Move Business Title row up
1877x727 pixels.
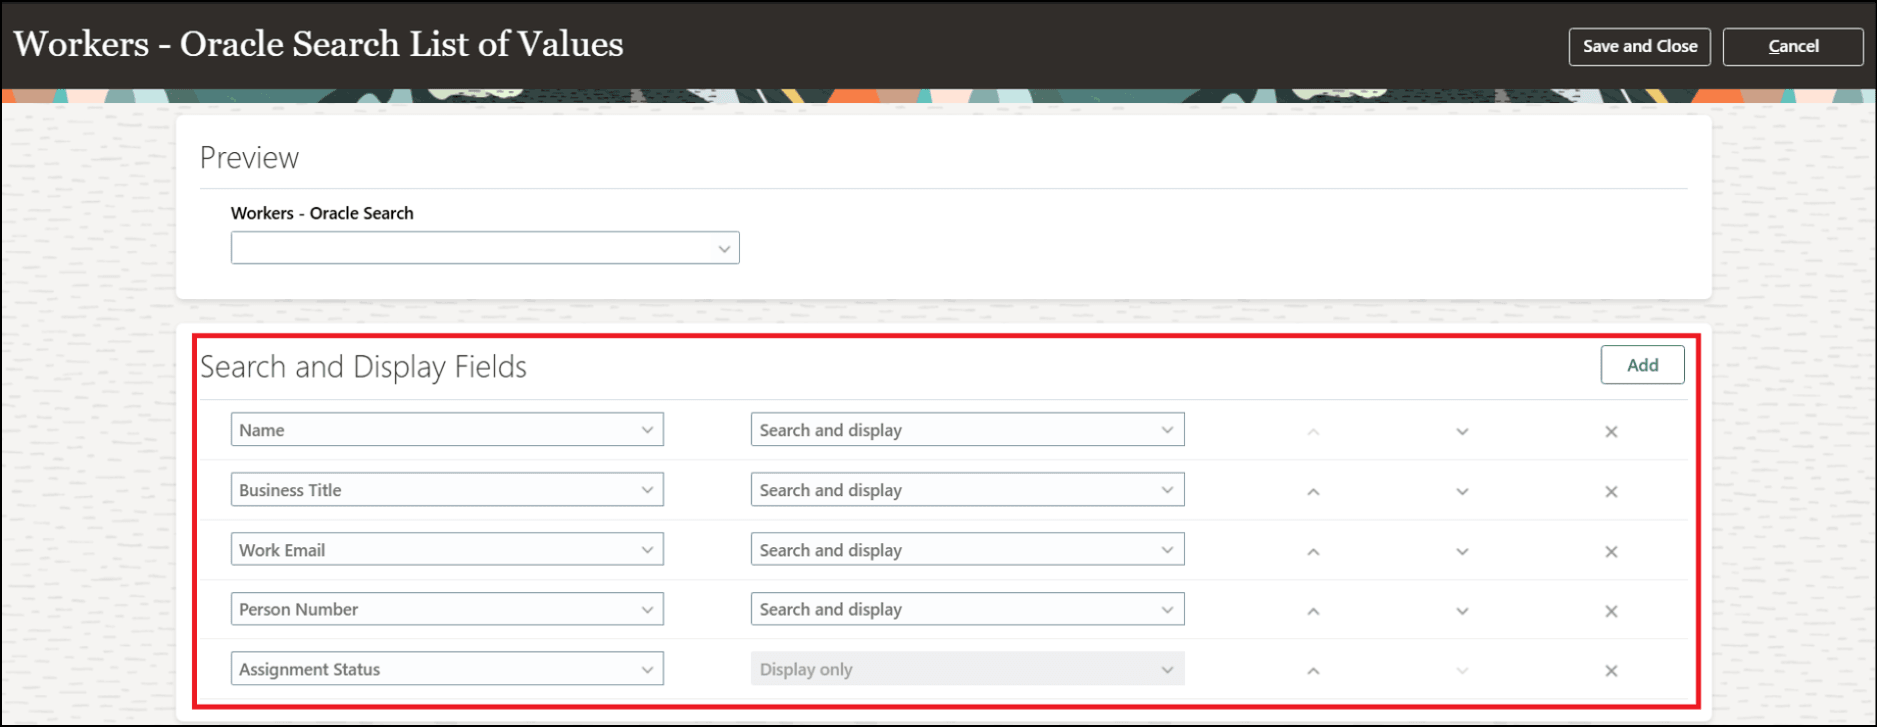[1313, 492]
